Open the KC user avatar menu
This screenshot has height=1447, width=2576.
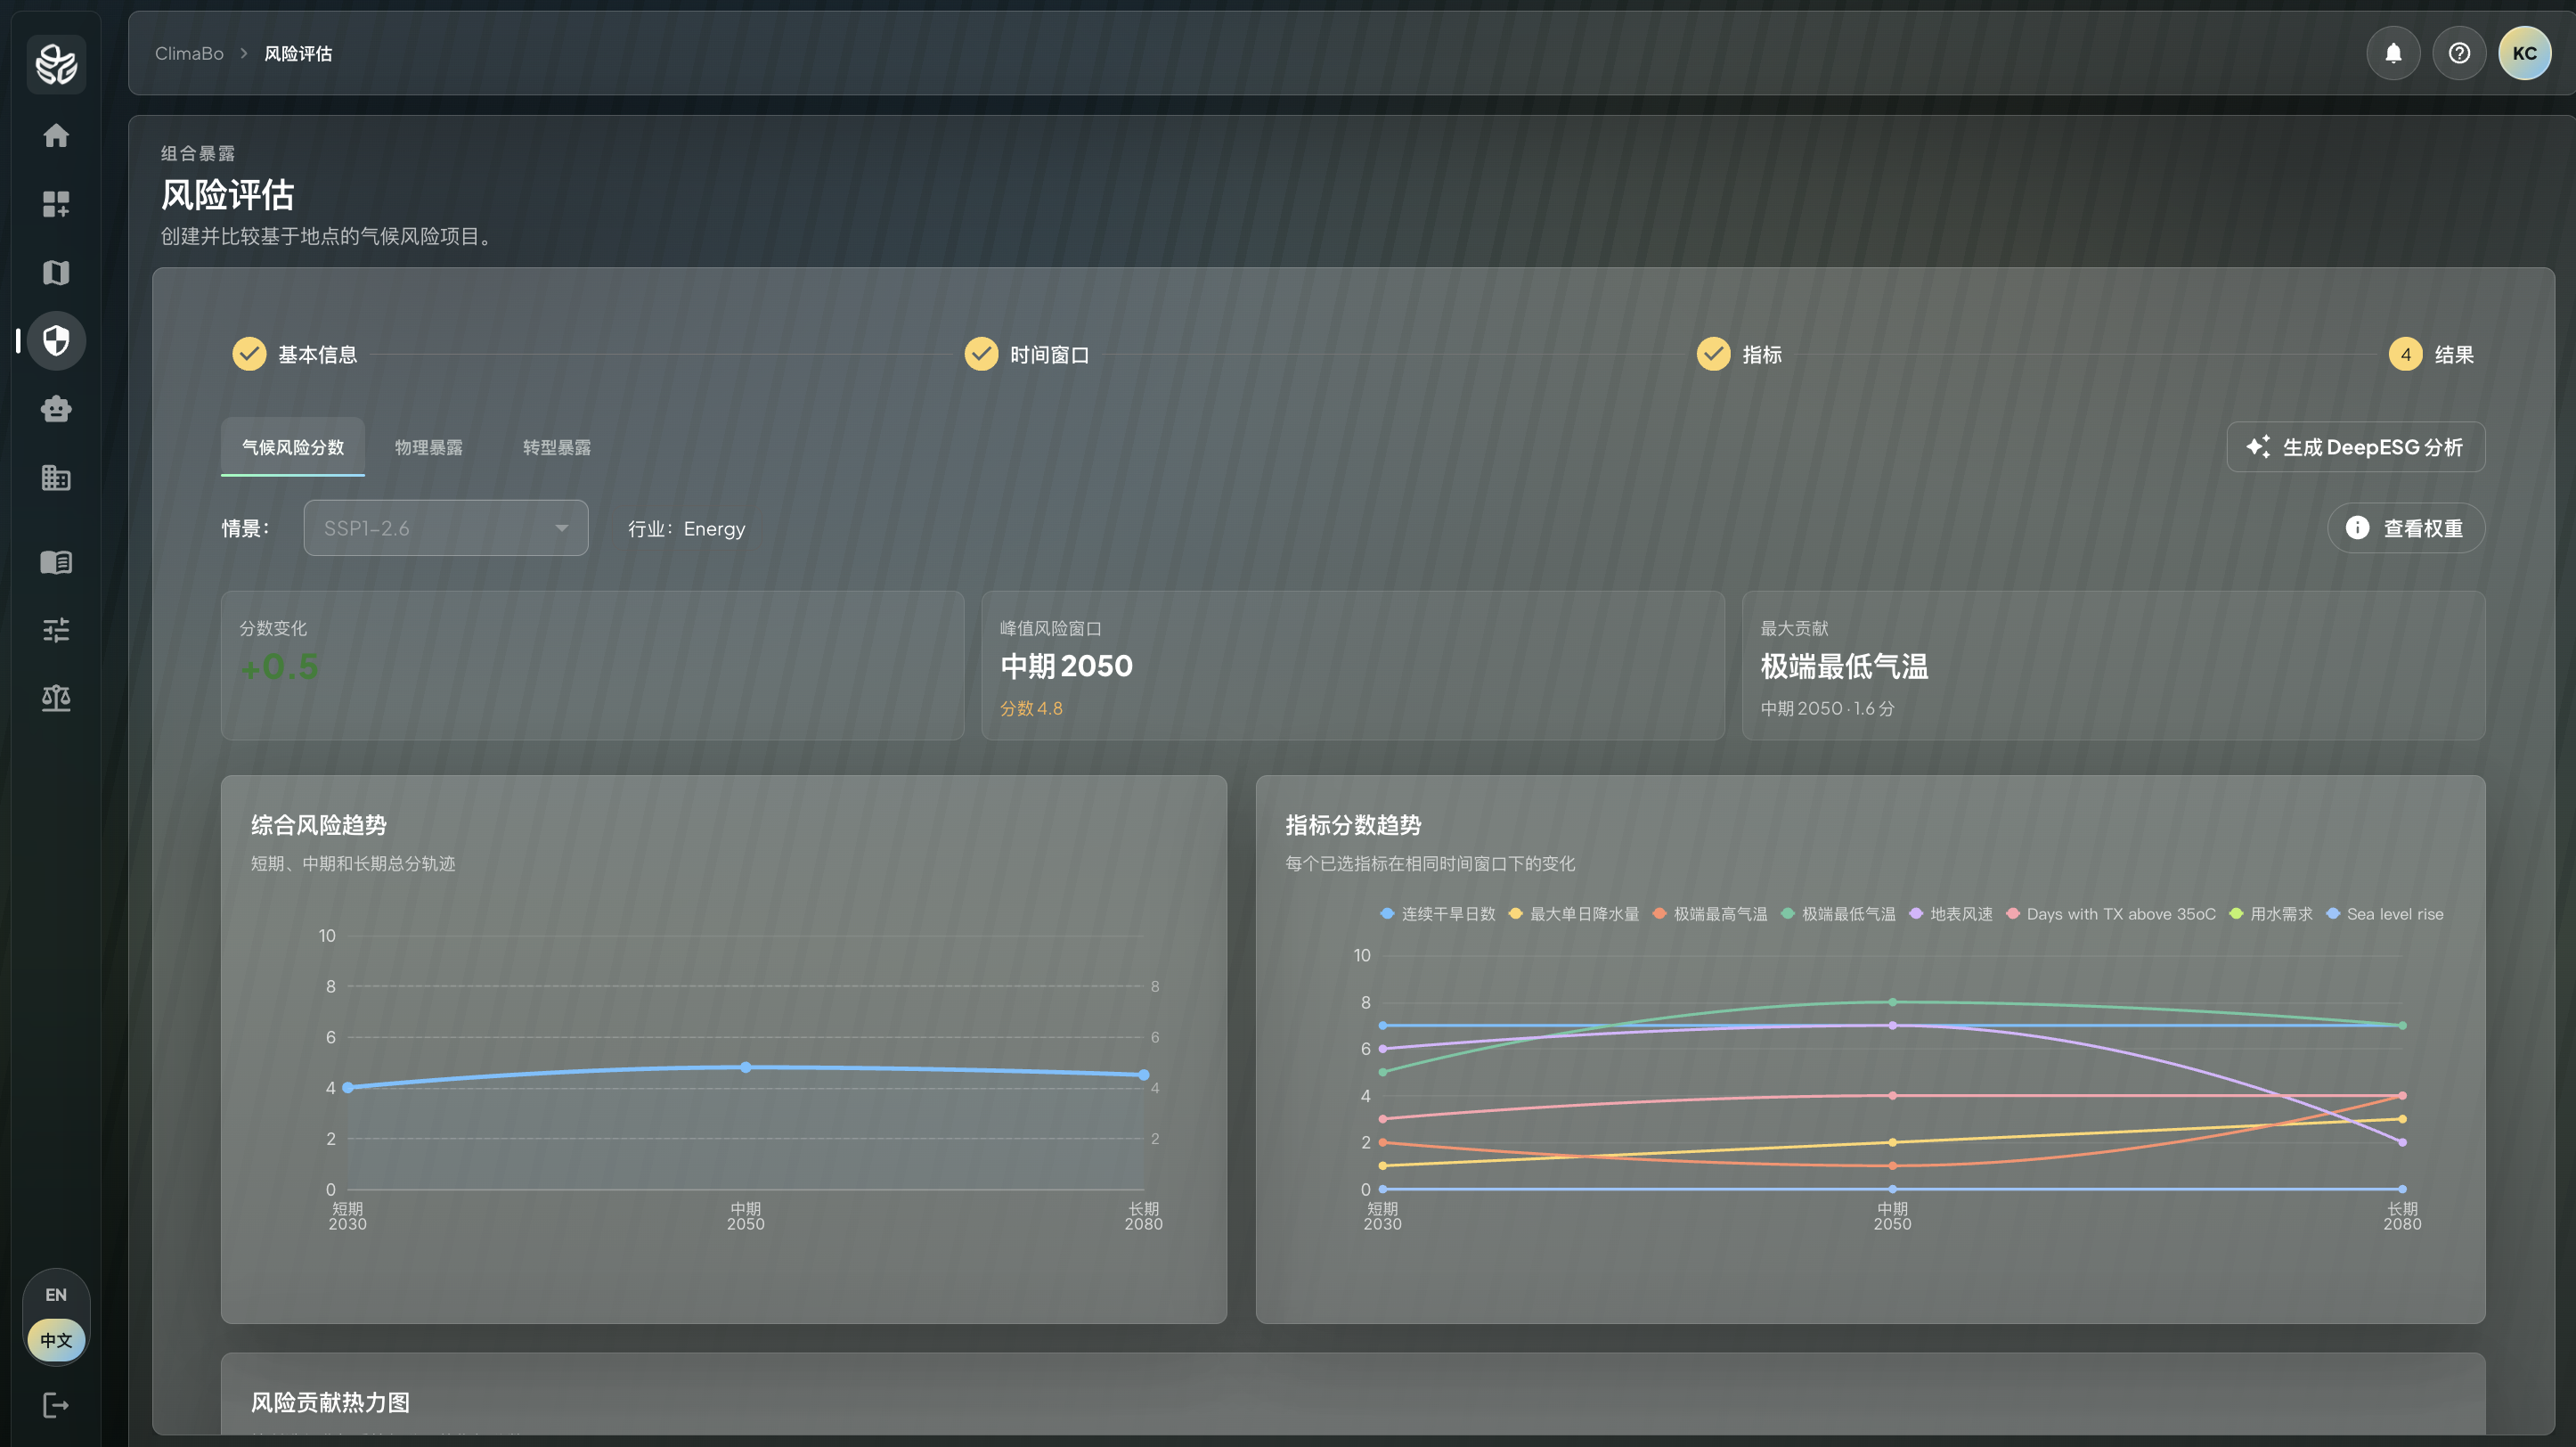(x=2525, y=53)
